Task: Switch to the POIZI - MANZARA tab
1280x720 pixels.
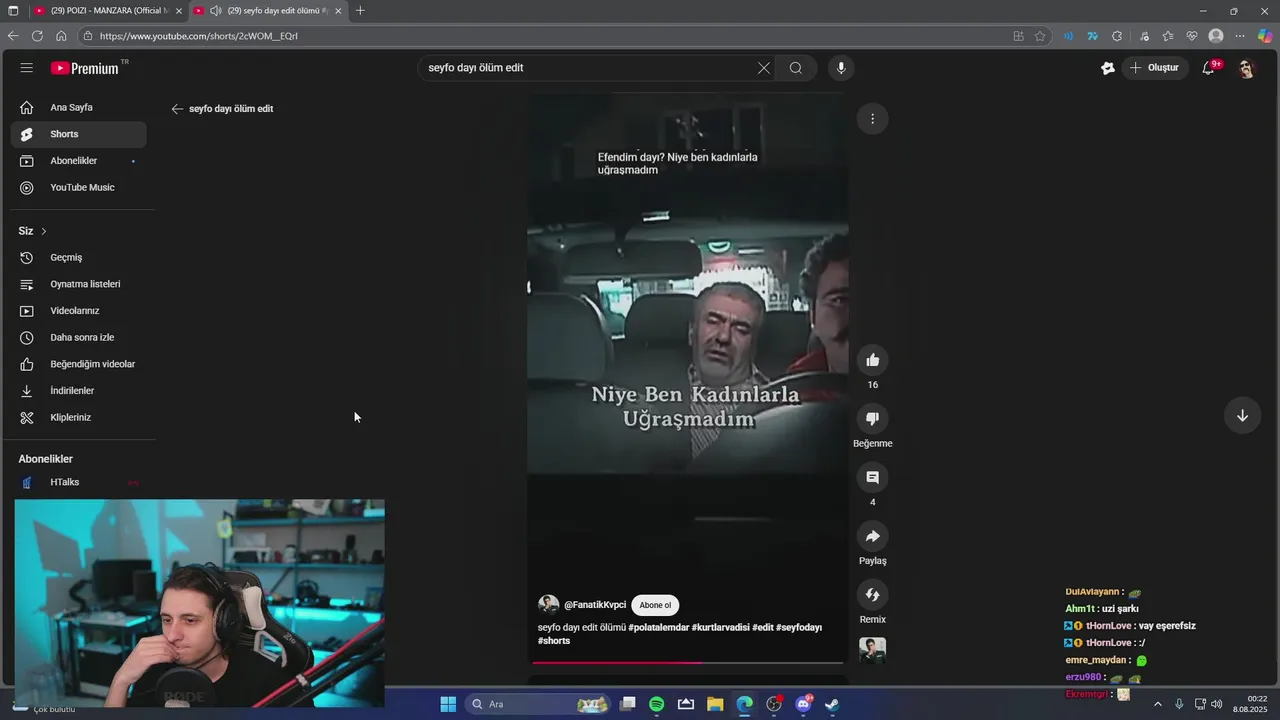Action: click(108, 11)
